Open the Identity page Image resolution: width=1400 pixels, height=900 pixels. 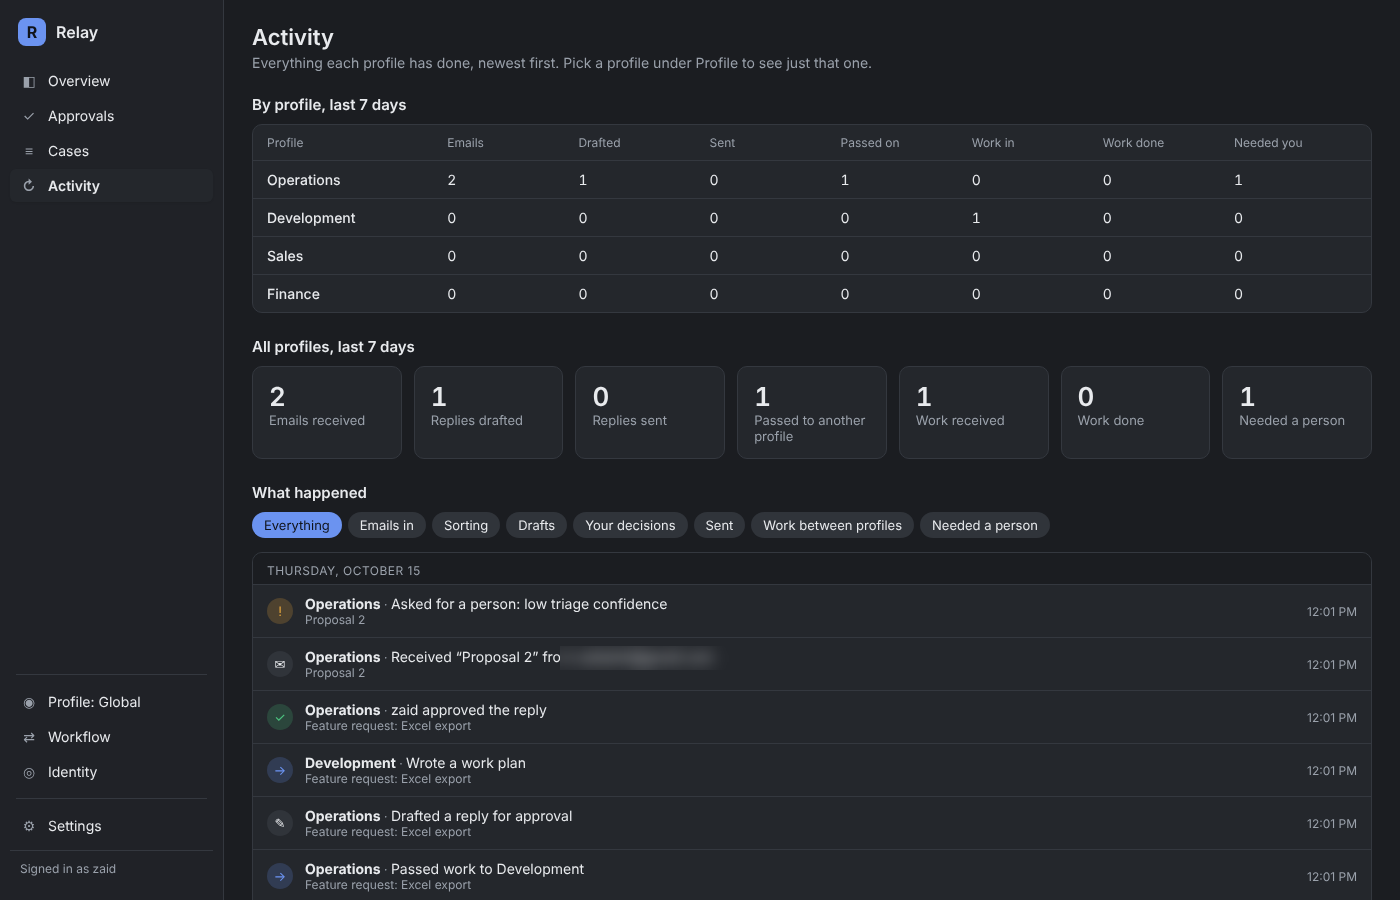[x=111, y=772]
